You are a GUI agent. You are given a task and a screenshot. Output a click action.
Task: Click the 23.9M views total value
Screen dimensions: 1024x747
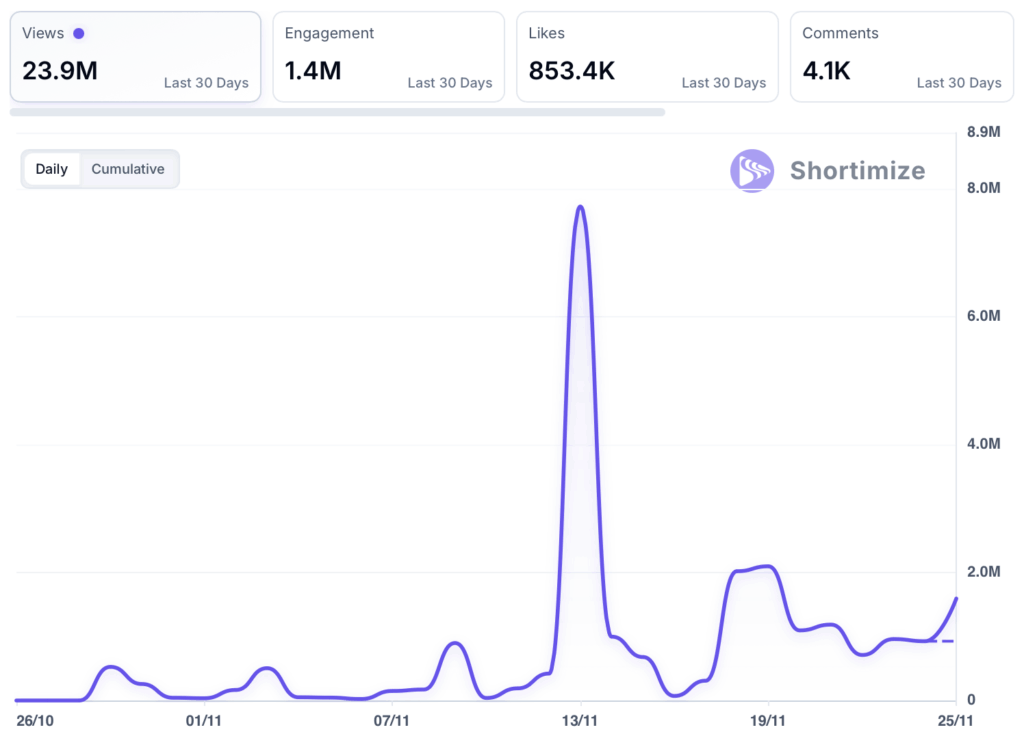coord(60,71)
